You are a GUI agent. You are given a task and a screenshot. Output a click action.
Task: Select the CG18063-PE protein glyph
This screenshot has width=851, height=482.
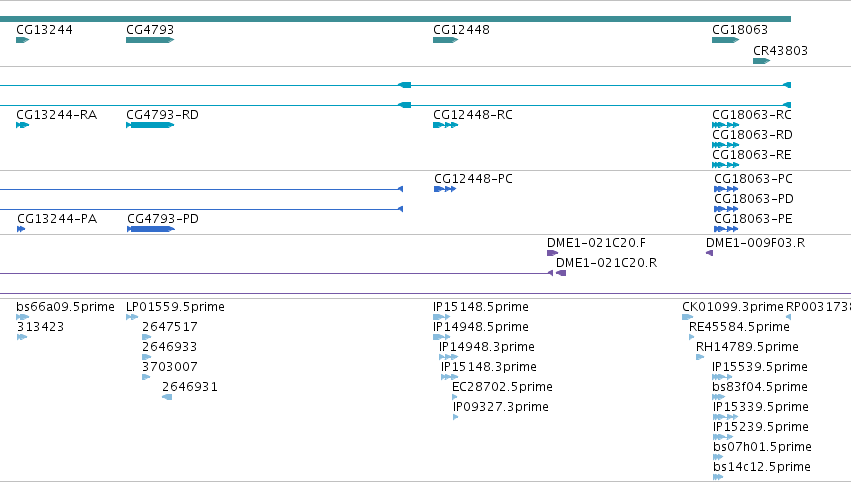(x=726, y=229)
